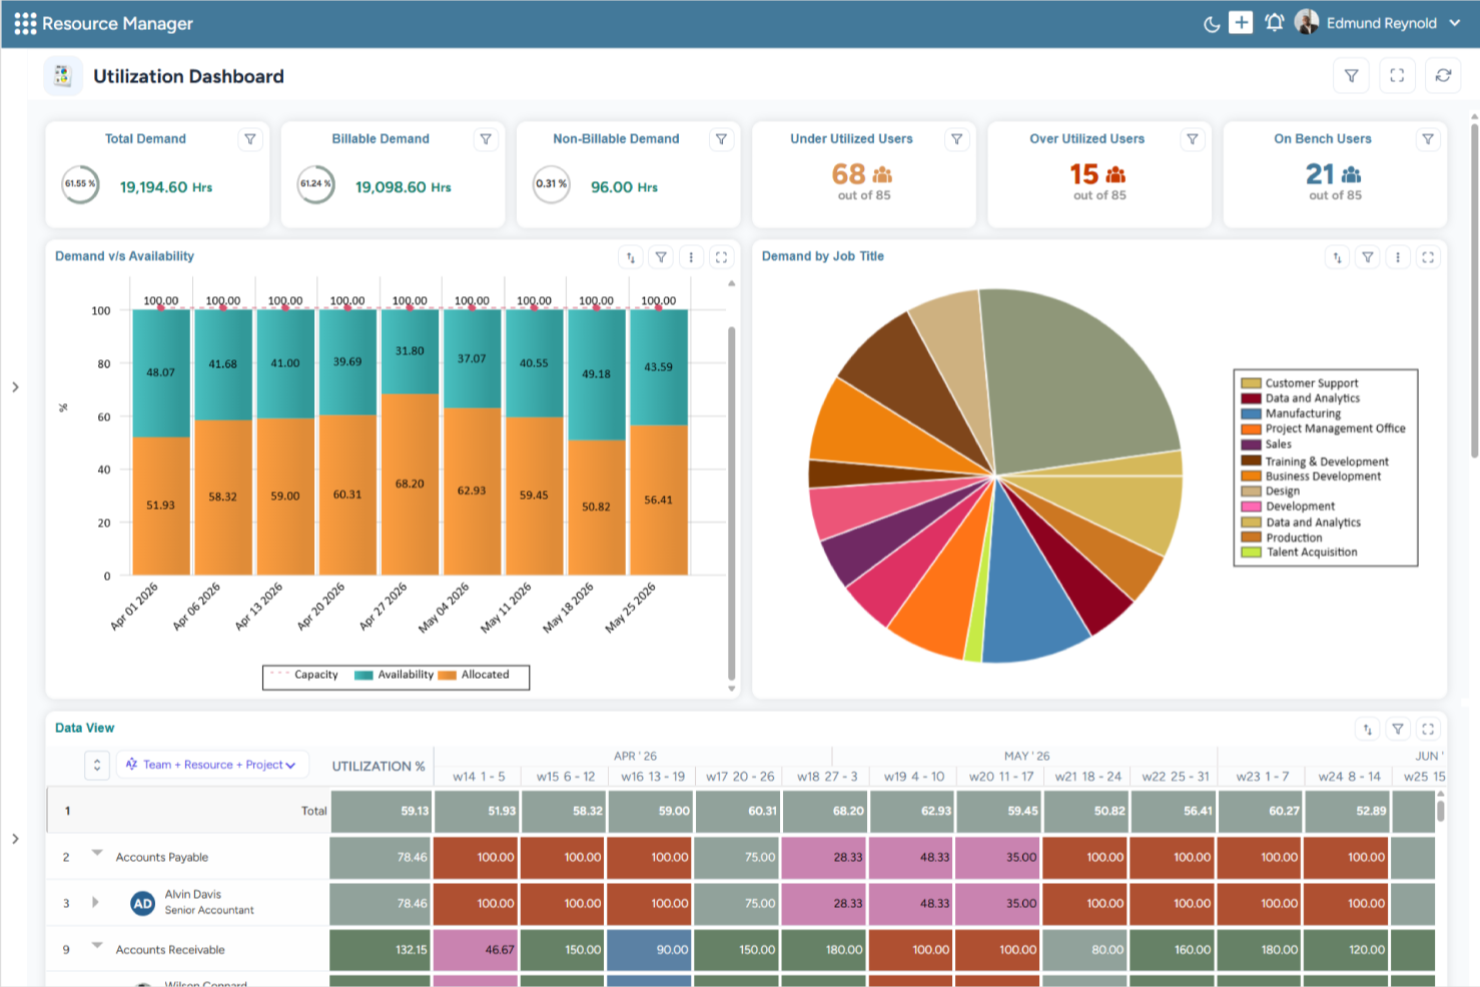Collapse the Accounts Payable group

(97, 853)
